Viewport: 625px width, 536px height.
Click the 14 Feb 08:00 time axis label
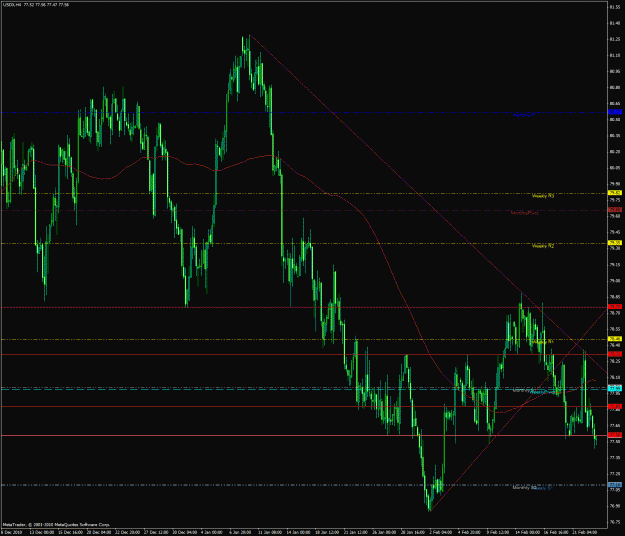(527, 532)
